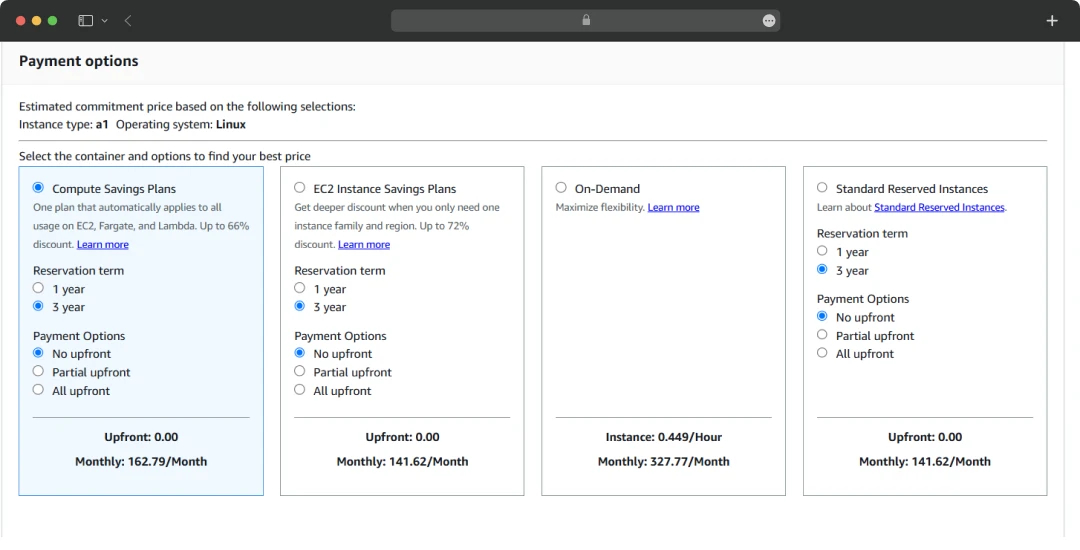
Task: Pick All upfront under EC2 Instance Savings Plans
Action: 300,390
